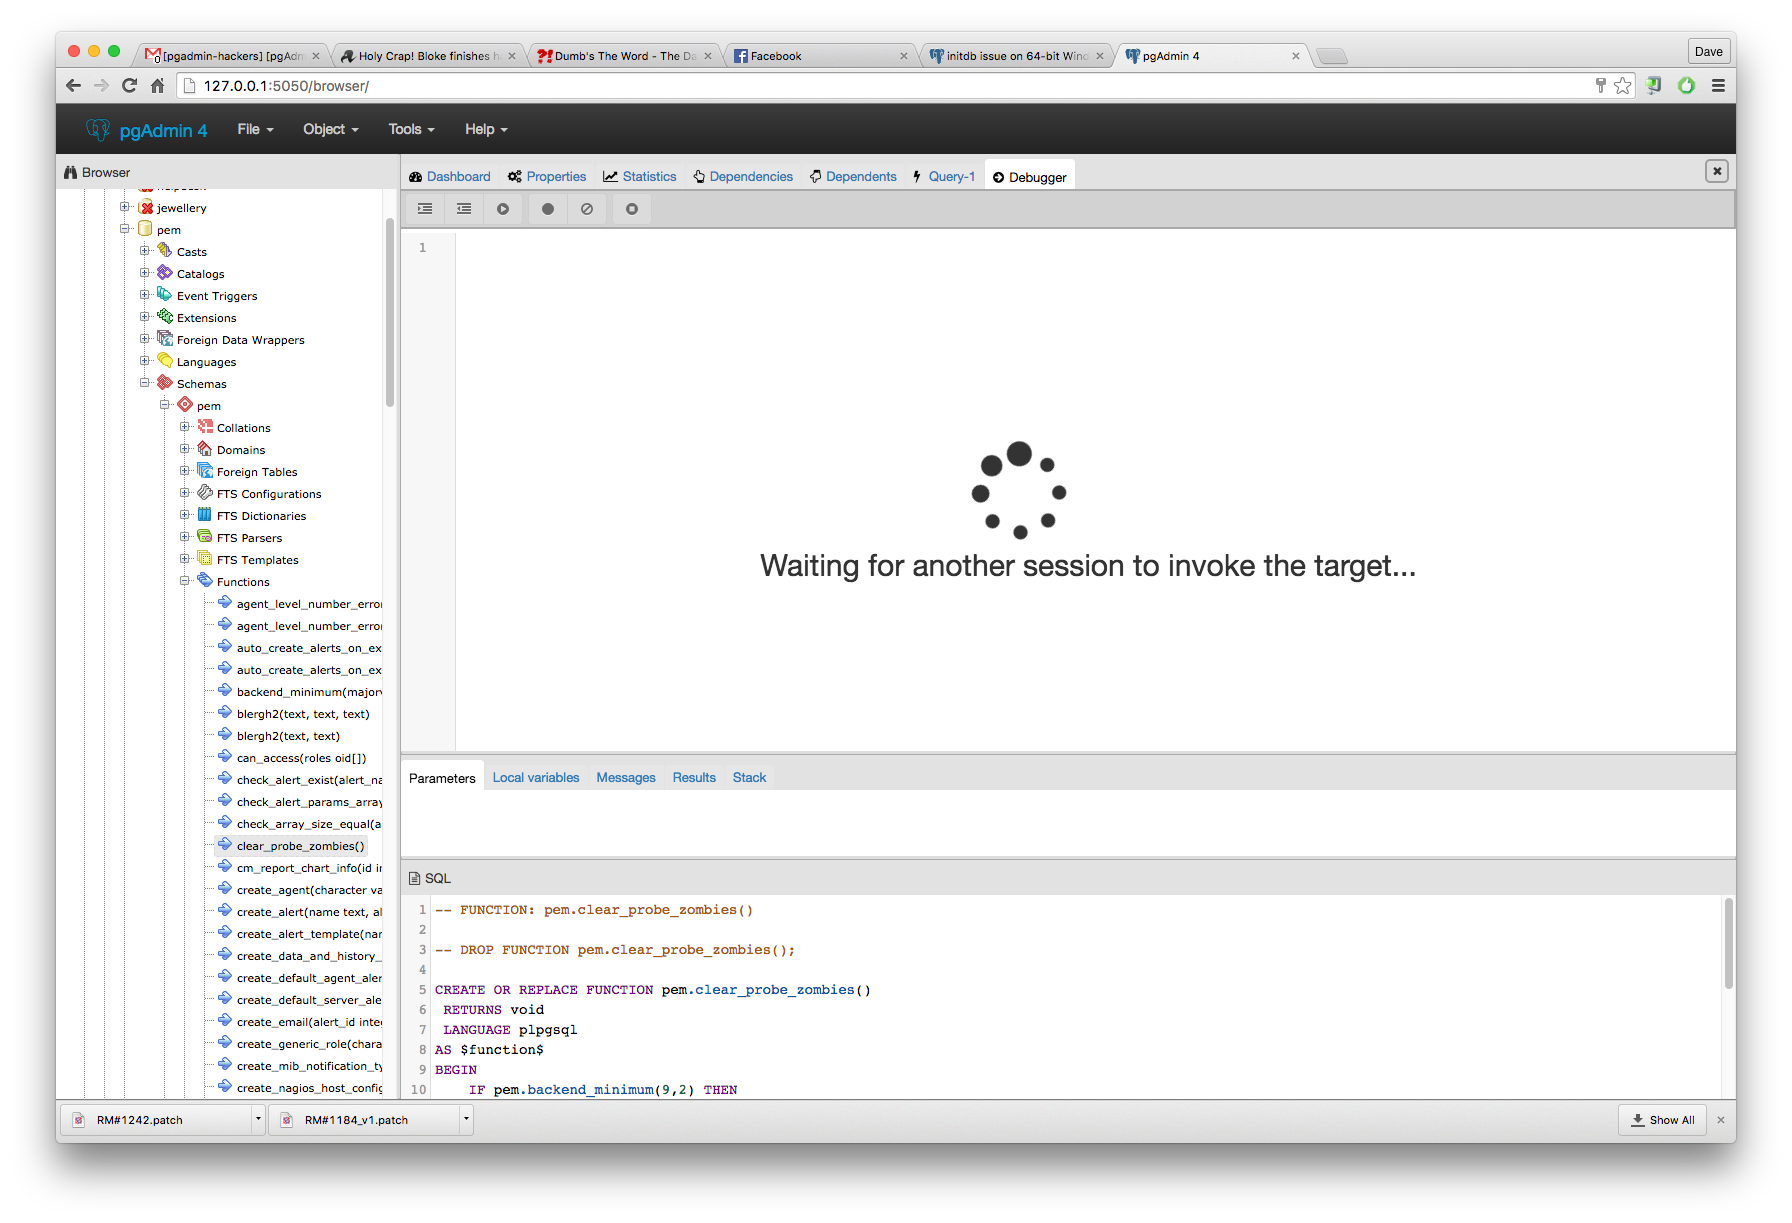Image resolution: width=1792 pixels, height=1223 pixels.
Task: Expand the Collations tree node
Action: click(x=185, y=427)
